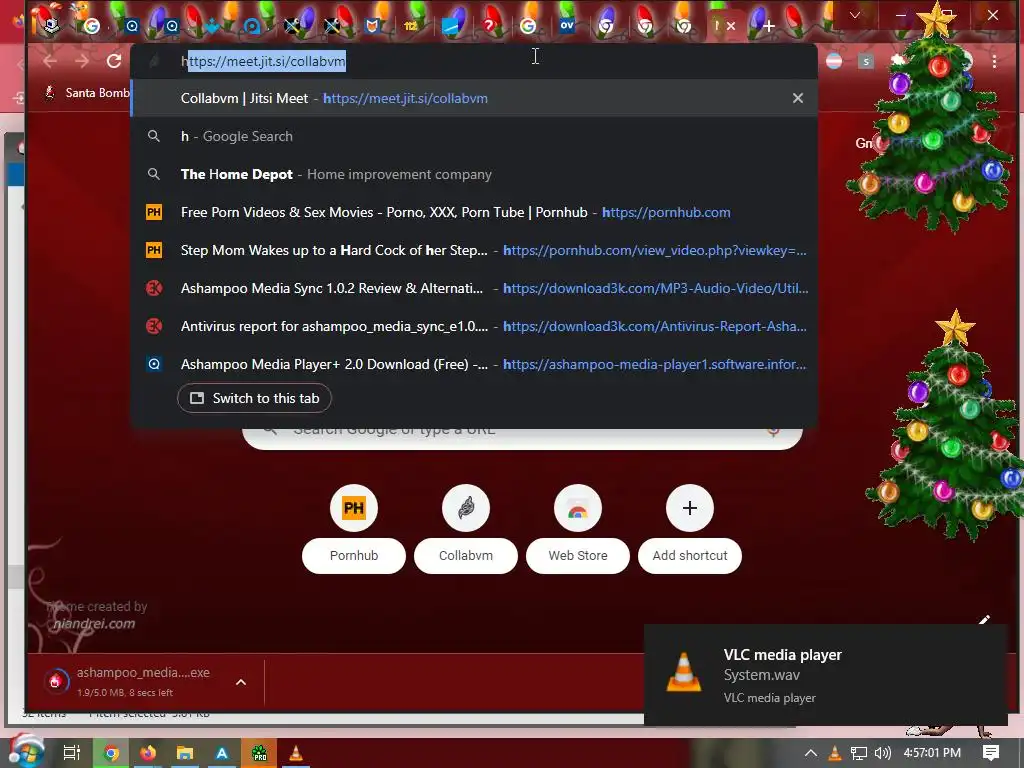Click the striped flag extension icon
Viewport: 1024px width, 768px height.
coord(834,61)
